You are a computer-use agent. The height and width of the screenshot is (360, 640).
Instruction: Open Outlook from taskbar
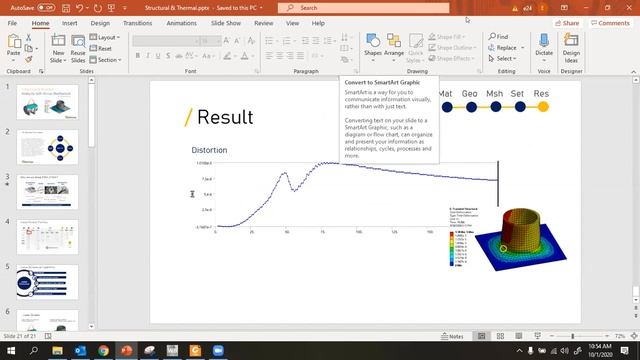[x=80, y=351]
